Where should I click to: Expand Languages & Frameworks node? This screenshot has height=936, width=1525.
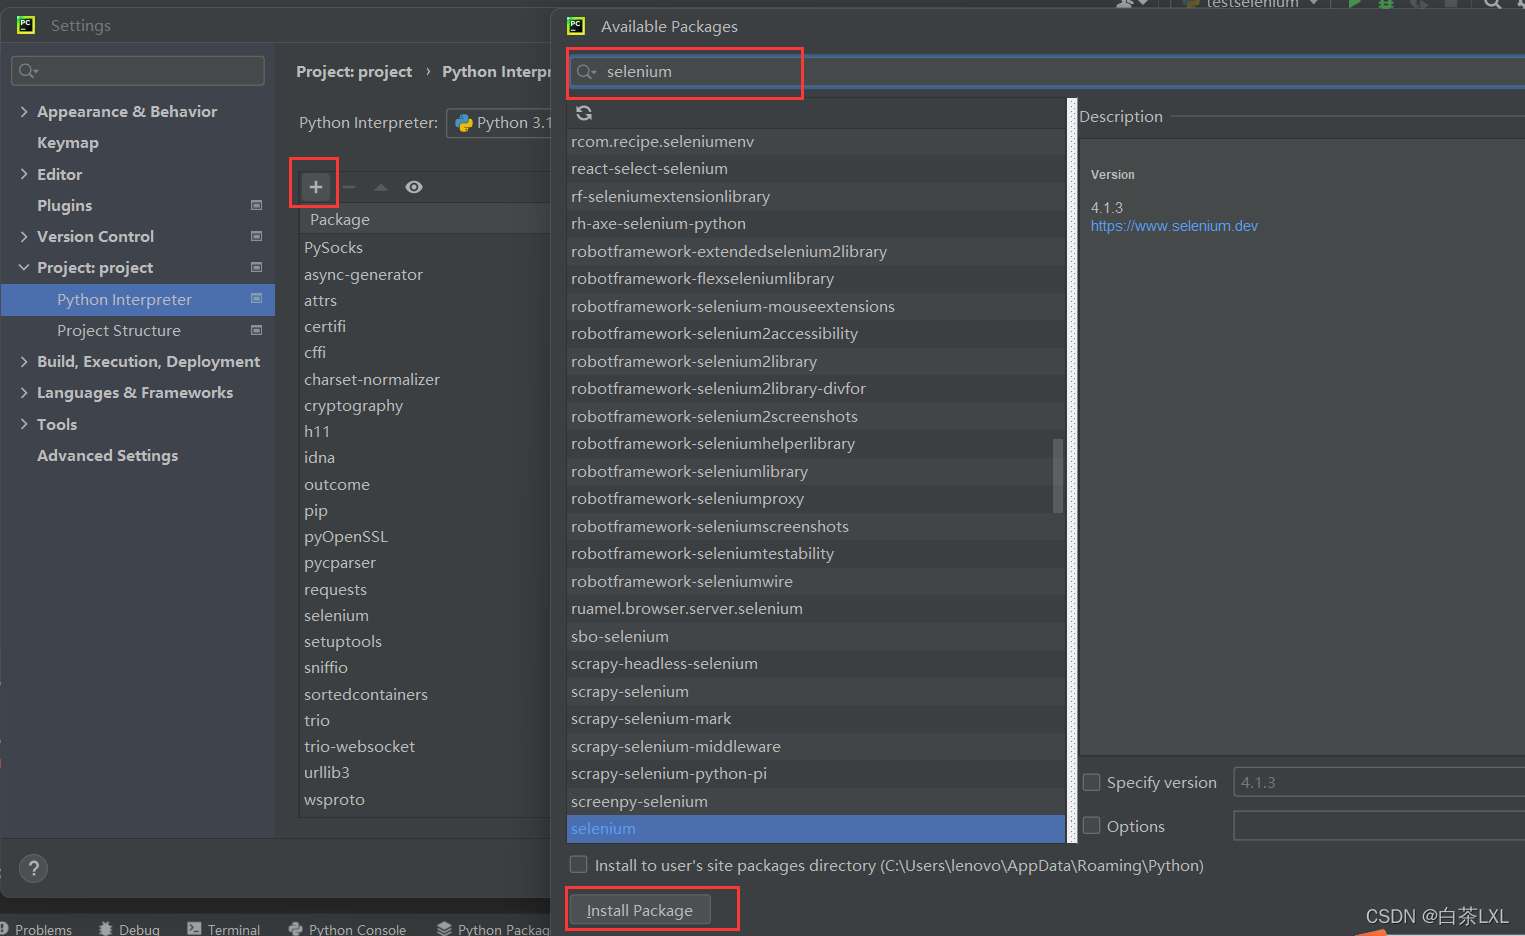coord(24,392)
